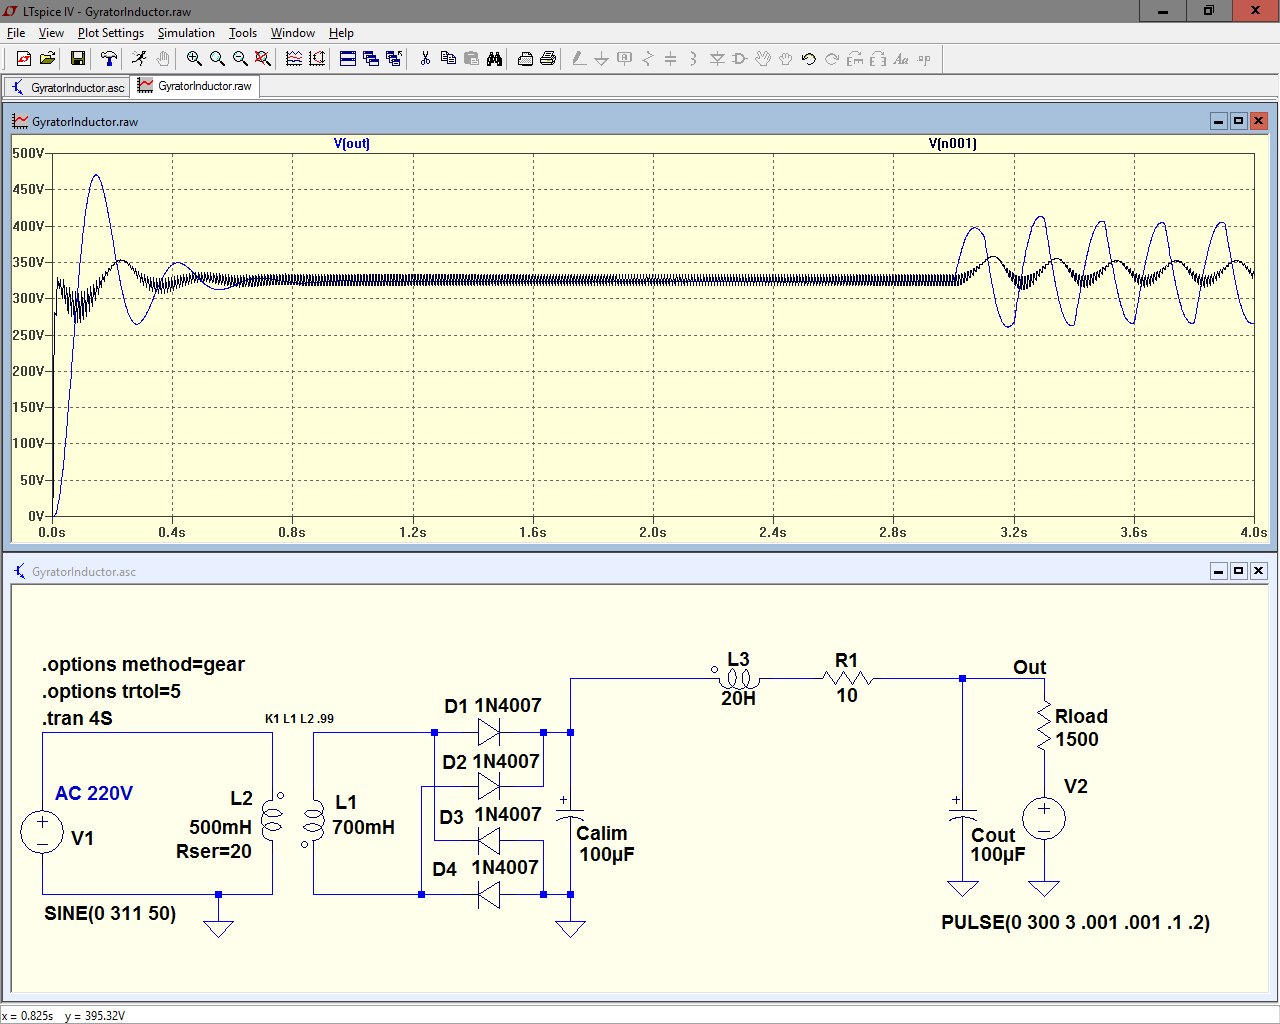1280x1024 pixels.
Task: Tile windows with the Tile icon
Action: coord(348,59)
